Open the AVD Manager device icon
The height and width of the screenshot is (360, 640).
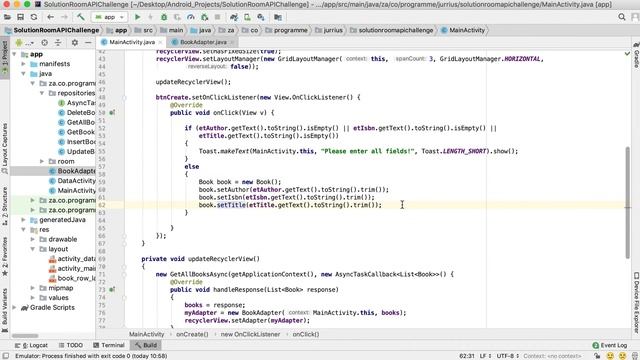247,17
